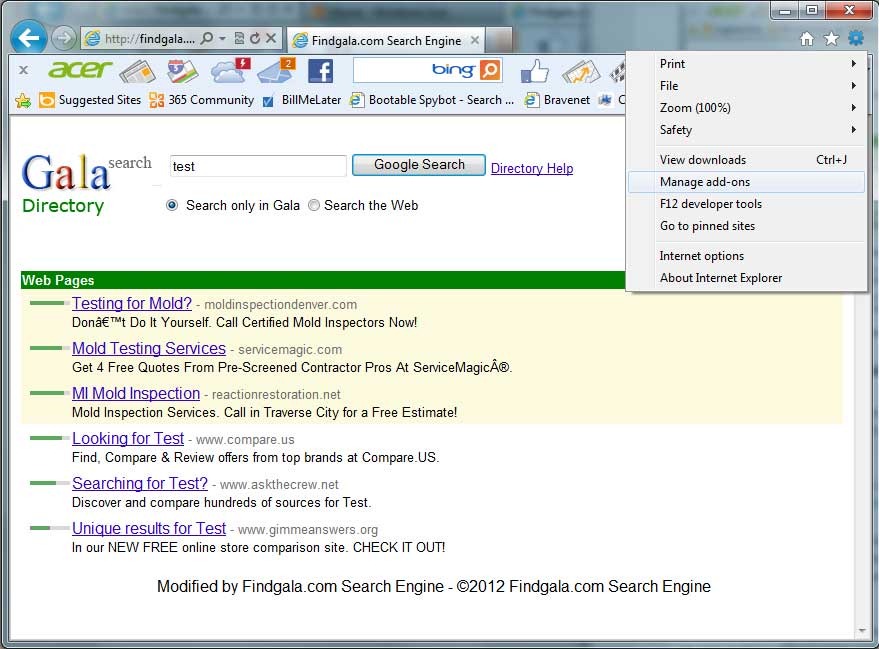Click the Gala Directory logo

pyautogui.click(x=87, y=183)
